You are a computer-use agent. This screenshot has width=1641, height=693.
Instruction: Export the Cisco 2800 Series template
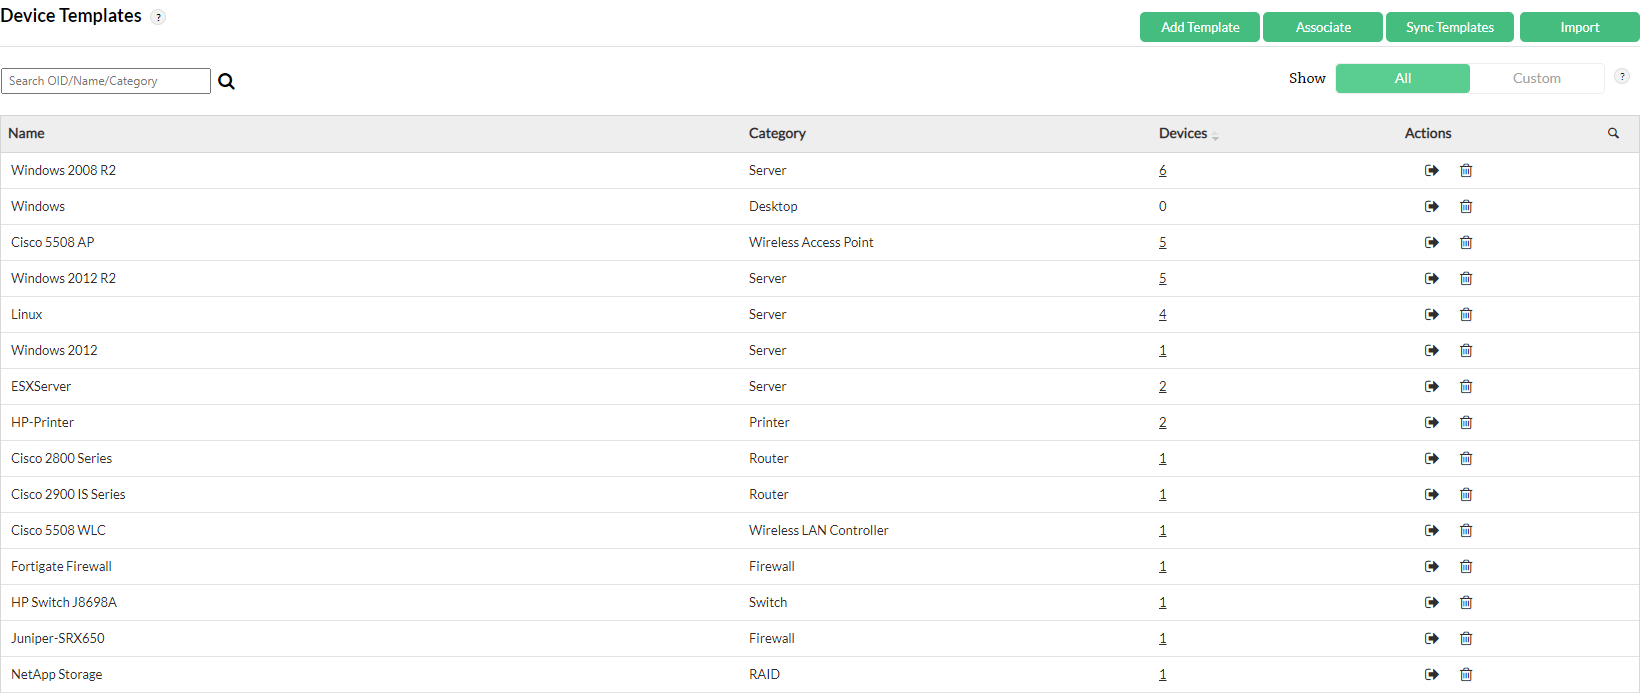(1432, 458)
